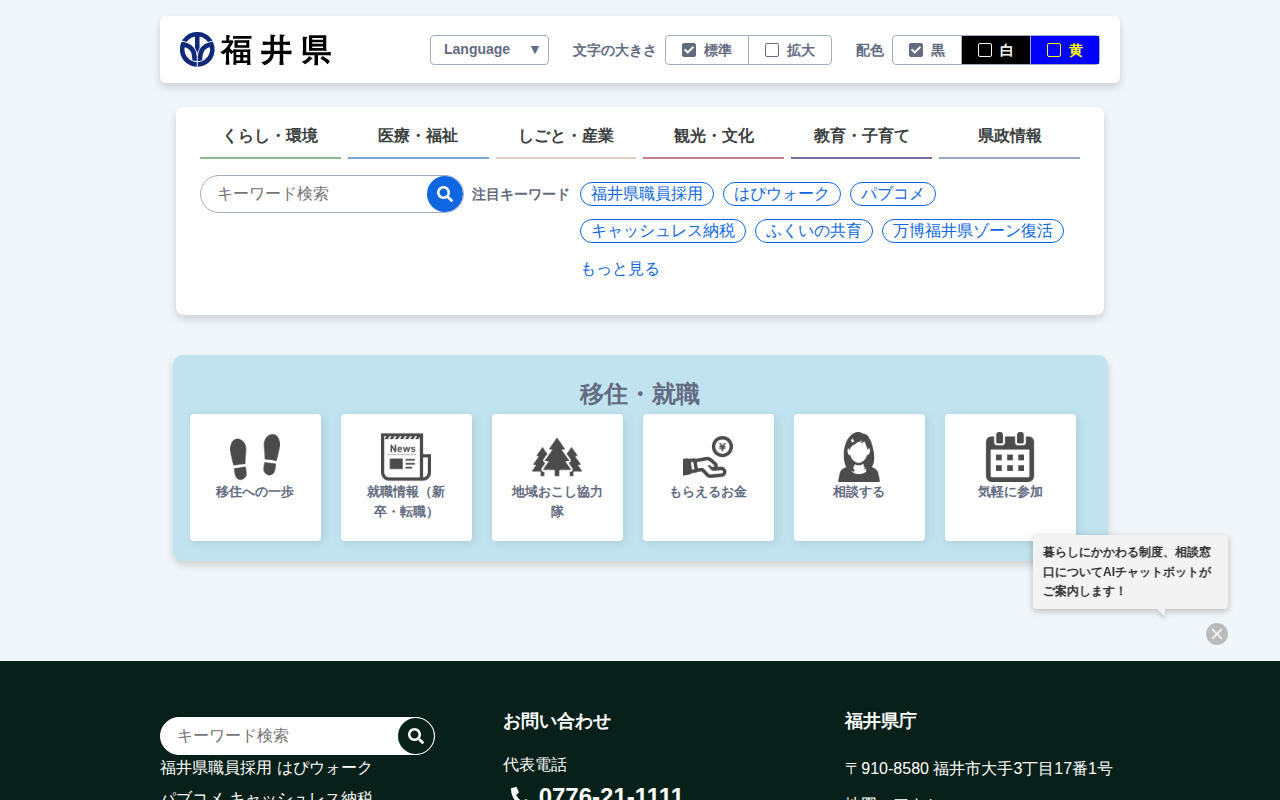
Task: Click the hand with yen coin icon
Action: coord(708,457)
